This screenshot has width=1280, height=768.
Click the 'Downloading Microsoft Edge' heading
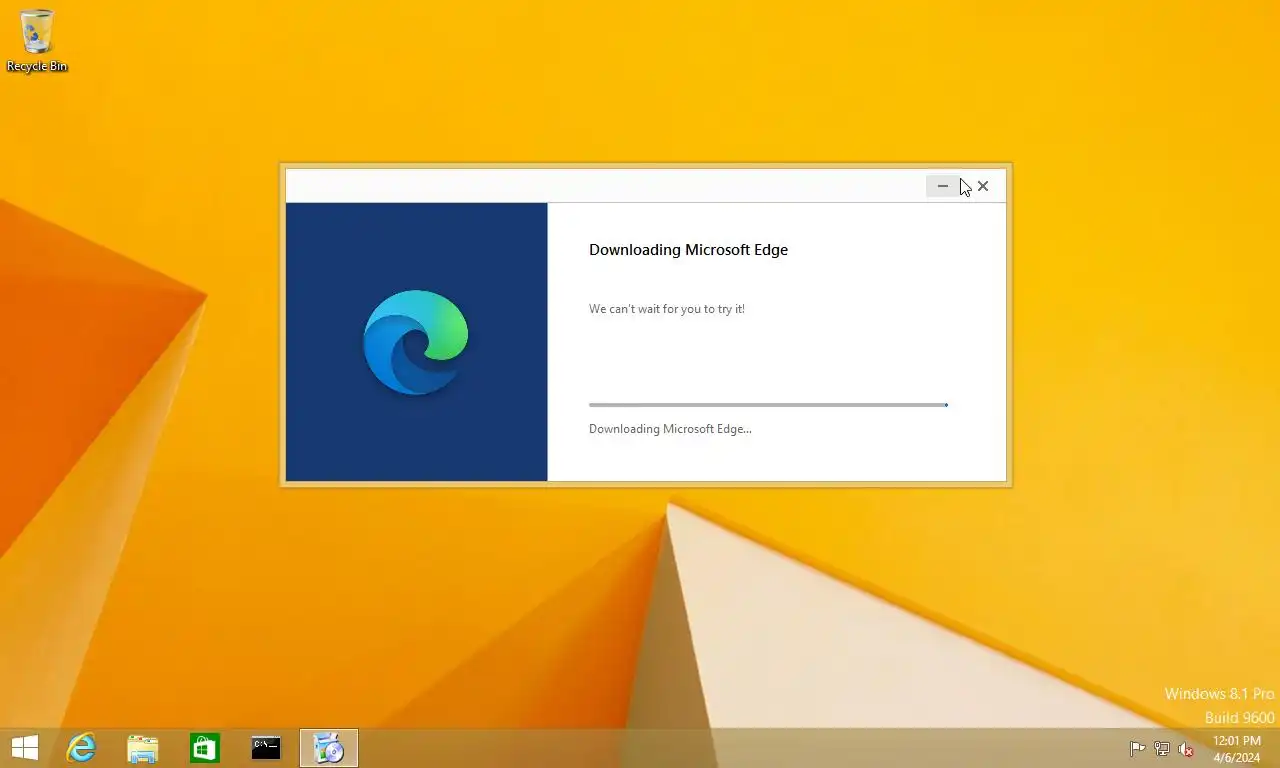pyautogui.click(x=688, y=250)
